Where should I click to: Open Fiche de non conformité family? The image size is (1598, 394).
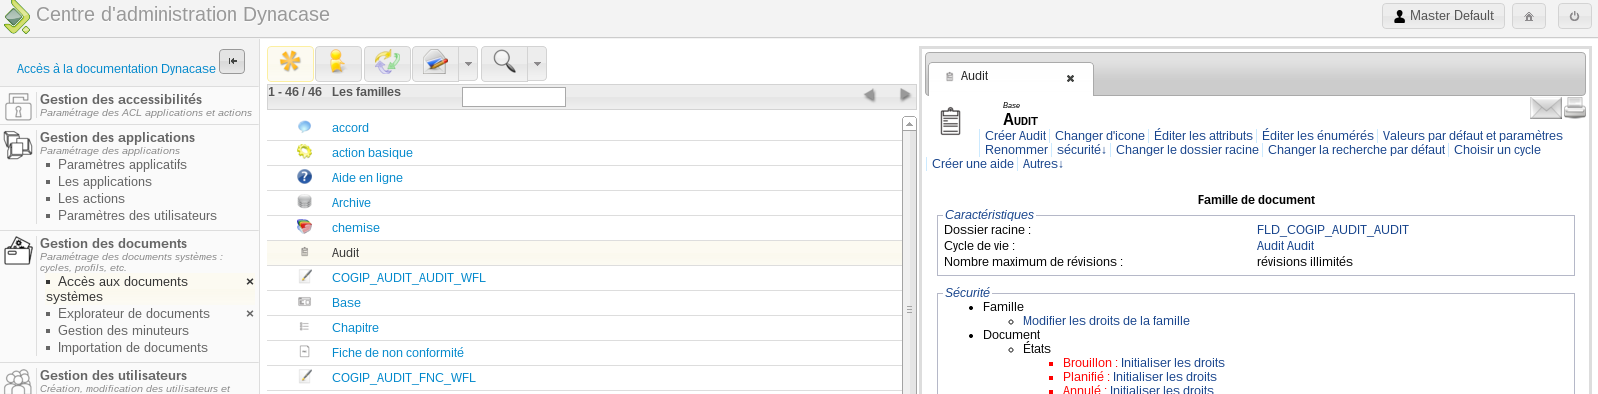(398, 353)
